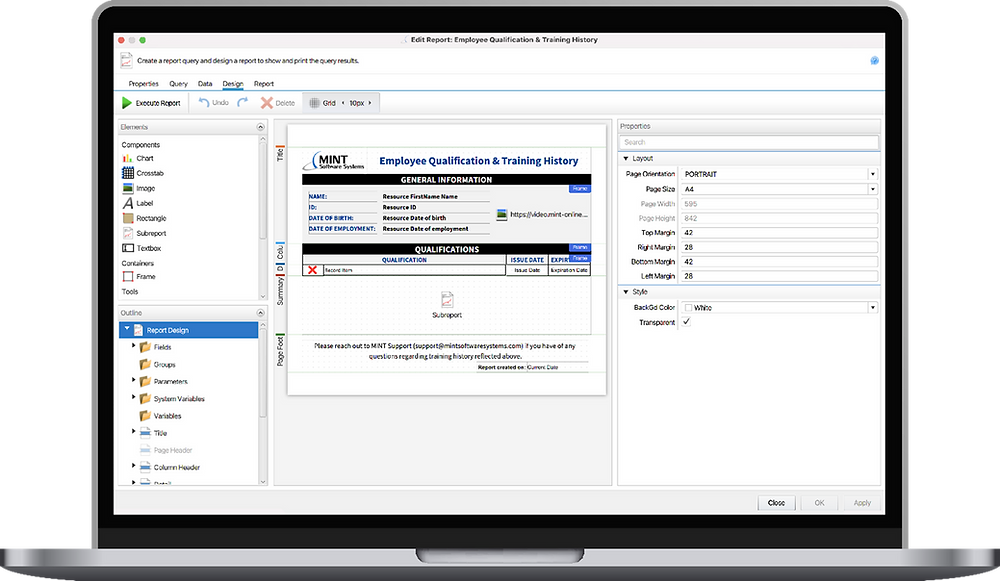Collapse the Report Design tree node

point(127,329)
